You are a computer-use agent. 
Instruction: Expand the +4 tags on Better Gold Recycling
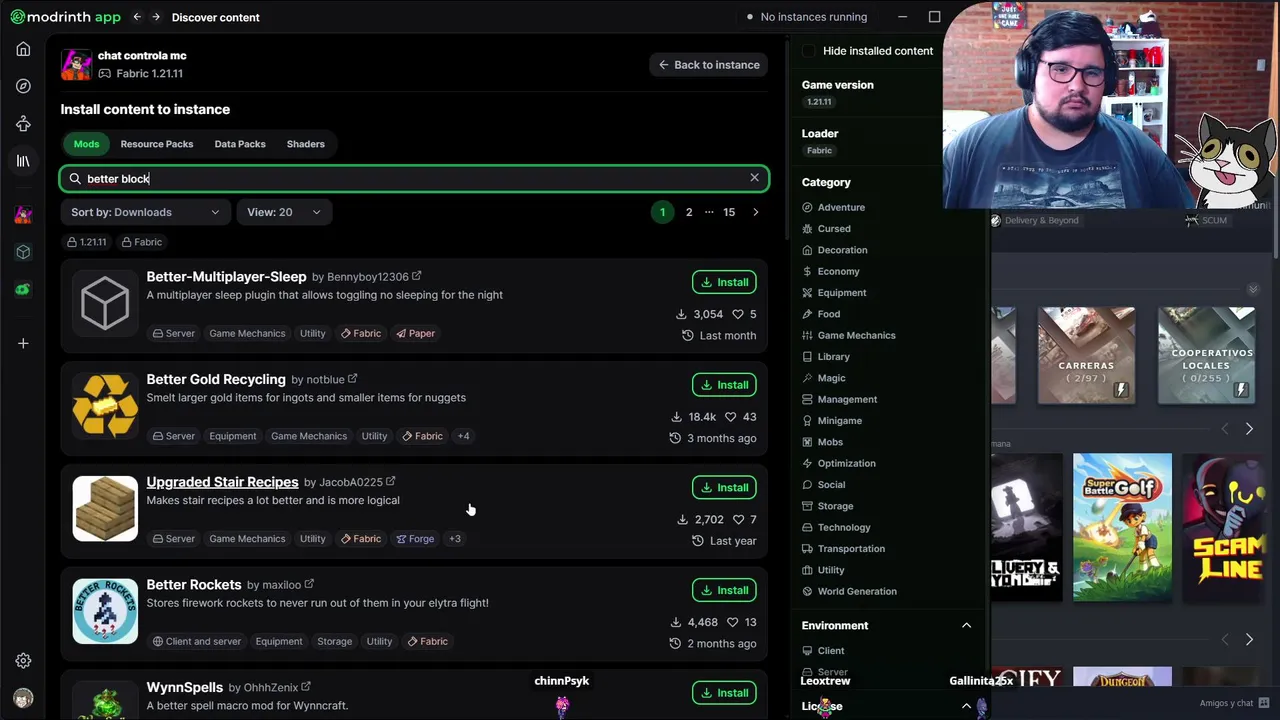[x=463, y=436]
